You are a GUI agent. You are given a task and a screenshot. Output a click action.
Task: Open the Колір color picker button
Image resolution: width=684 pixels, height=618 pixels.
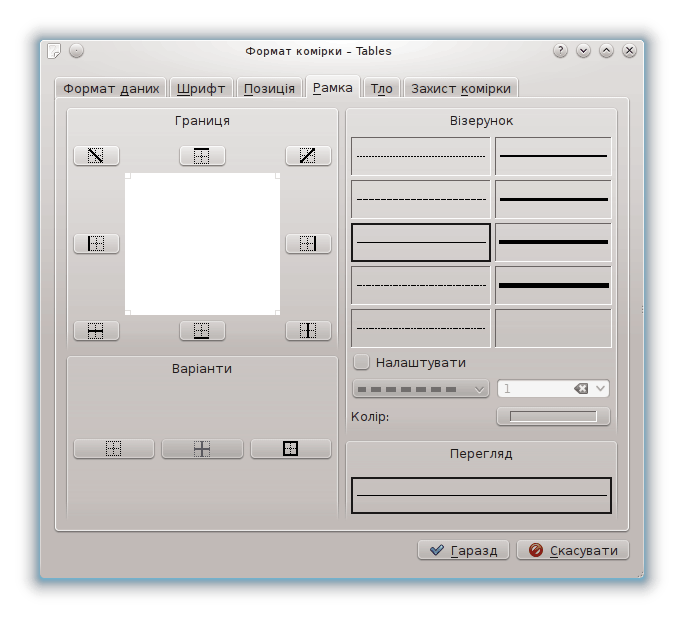coord(553,416)
